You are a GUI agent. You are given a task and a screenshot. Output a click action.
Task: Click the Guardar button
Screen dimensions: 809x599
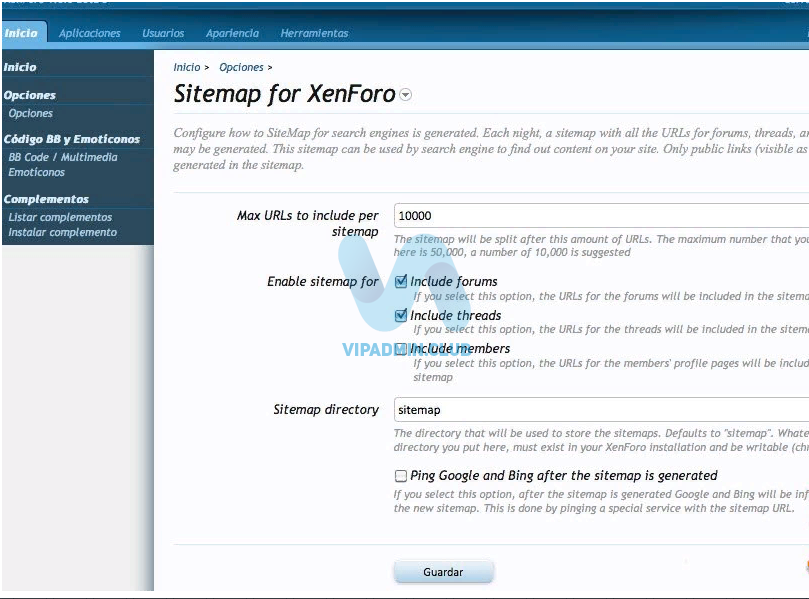443,572
